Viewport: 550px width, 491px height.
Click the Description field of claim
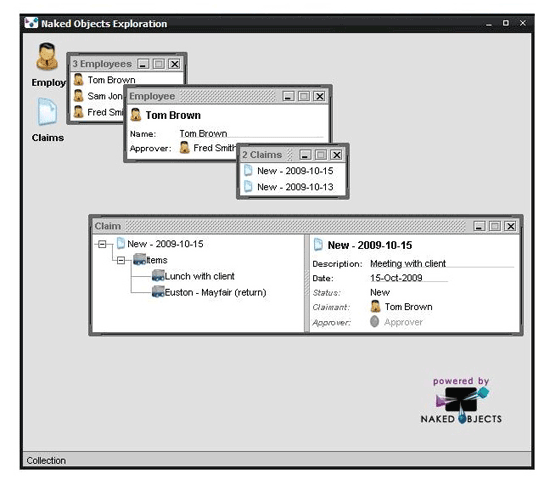pyautogui.click(x=442, y=263)
